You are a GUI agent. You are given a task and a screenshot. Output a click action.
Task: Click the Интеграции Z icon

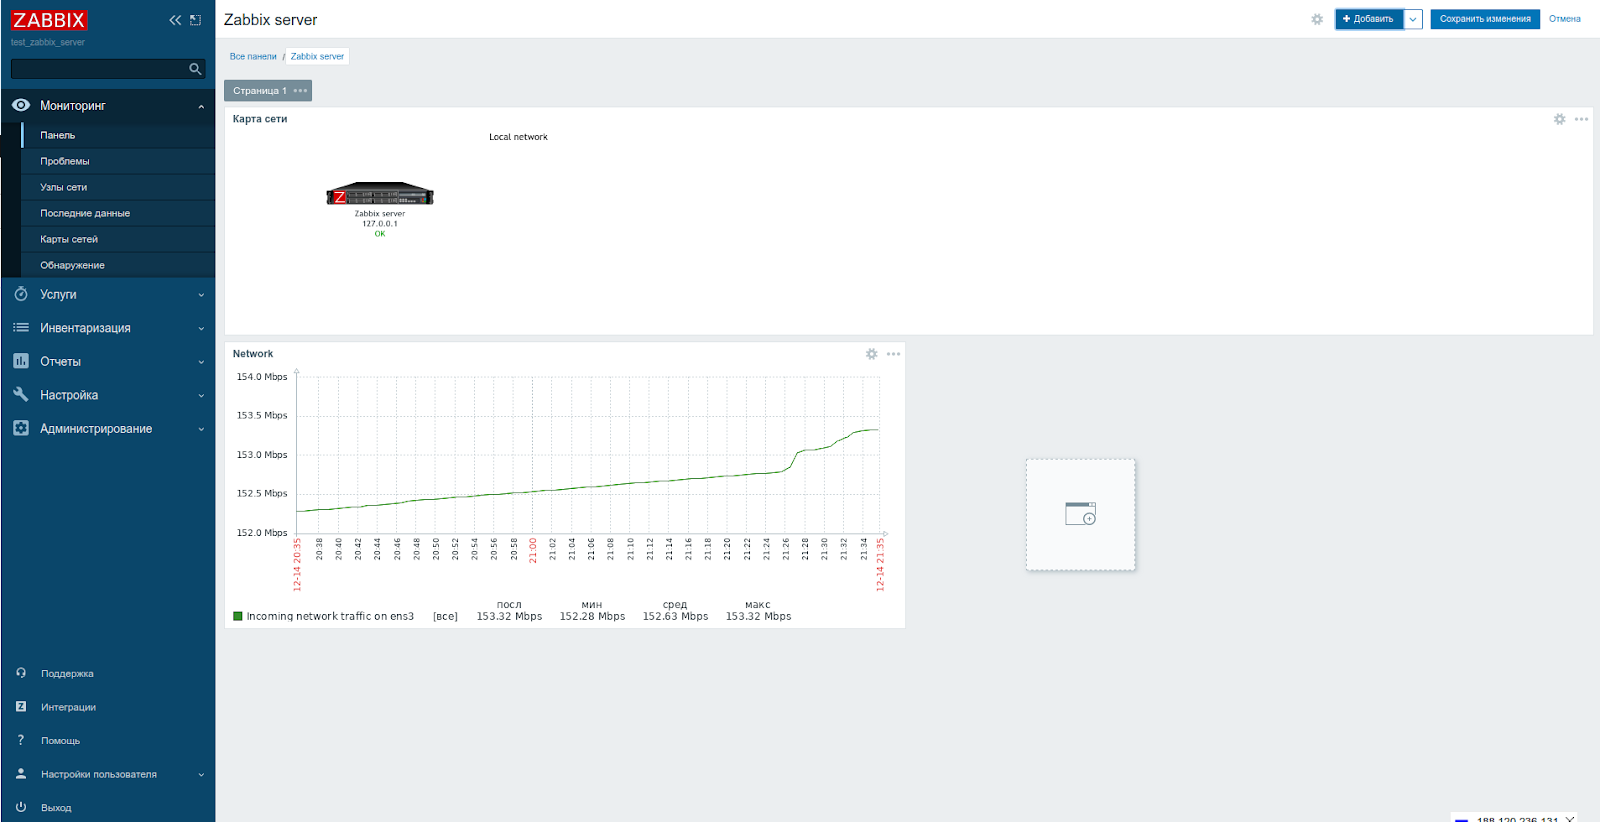[21, 706]
